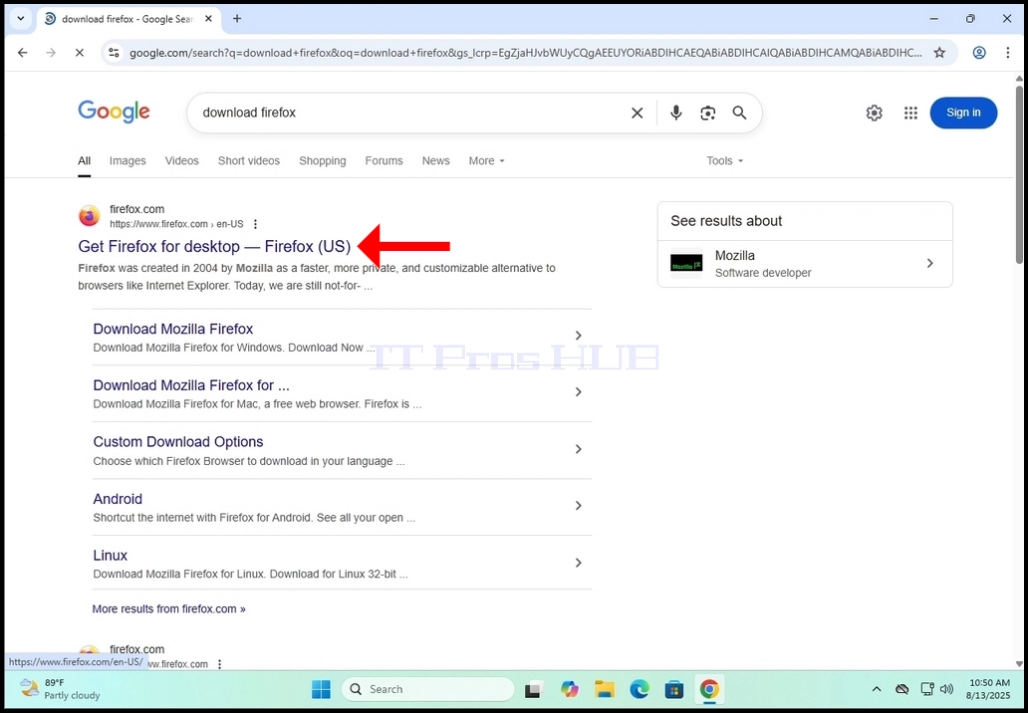
Task: Switch to Short videos tab
Action: coord(248,161)
